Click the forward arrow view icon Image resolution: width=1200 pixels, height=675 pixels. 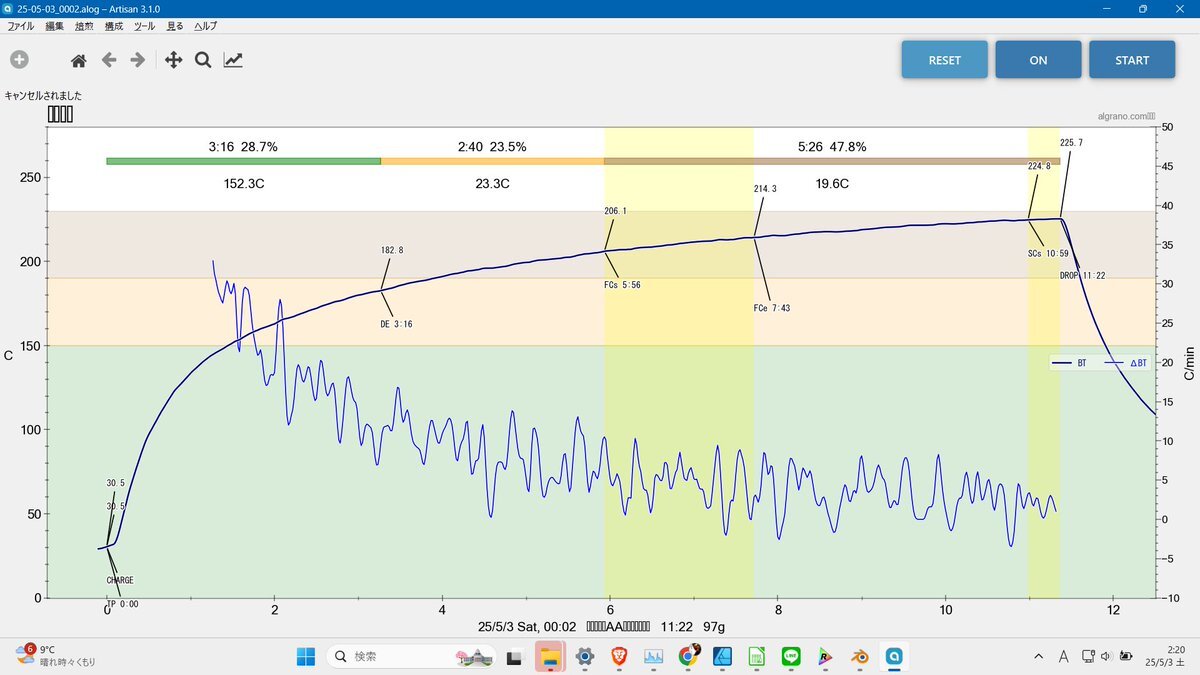(138, 60)
